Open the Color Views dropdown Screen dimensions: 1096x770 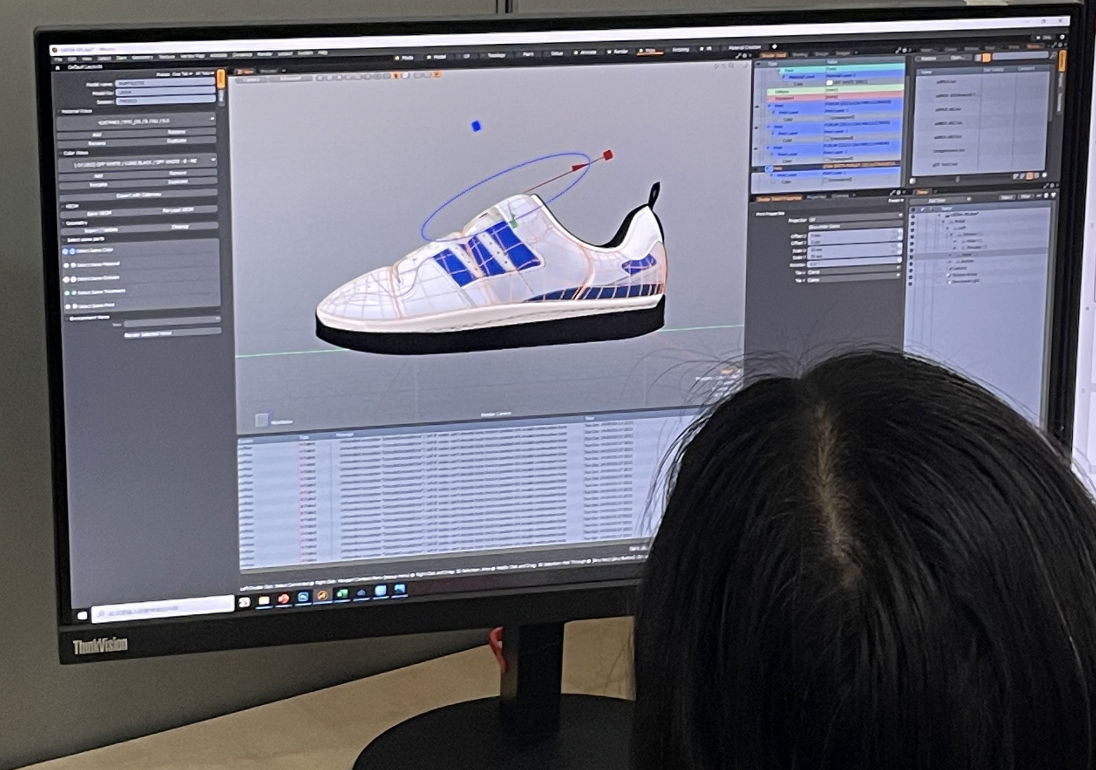coord(137,161)
